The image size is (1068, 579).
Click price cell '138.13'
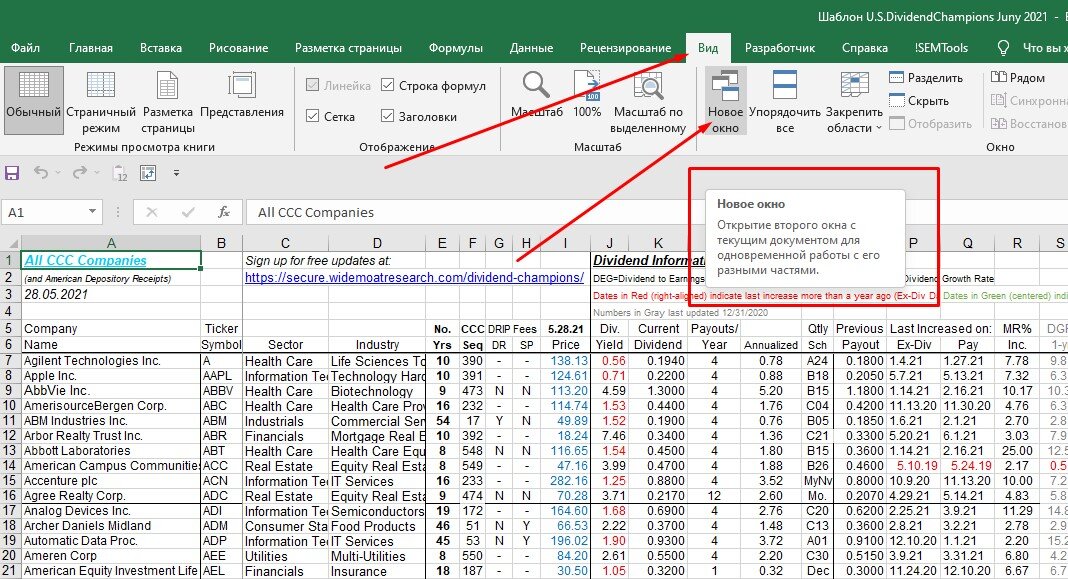(565, 360)
